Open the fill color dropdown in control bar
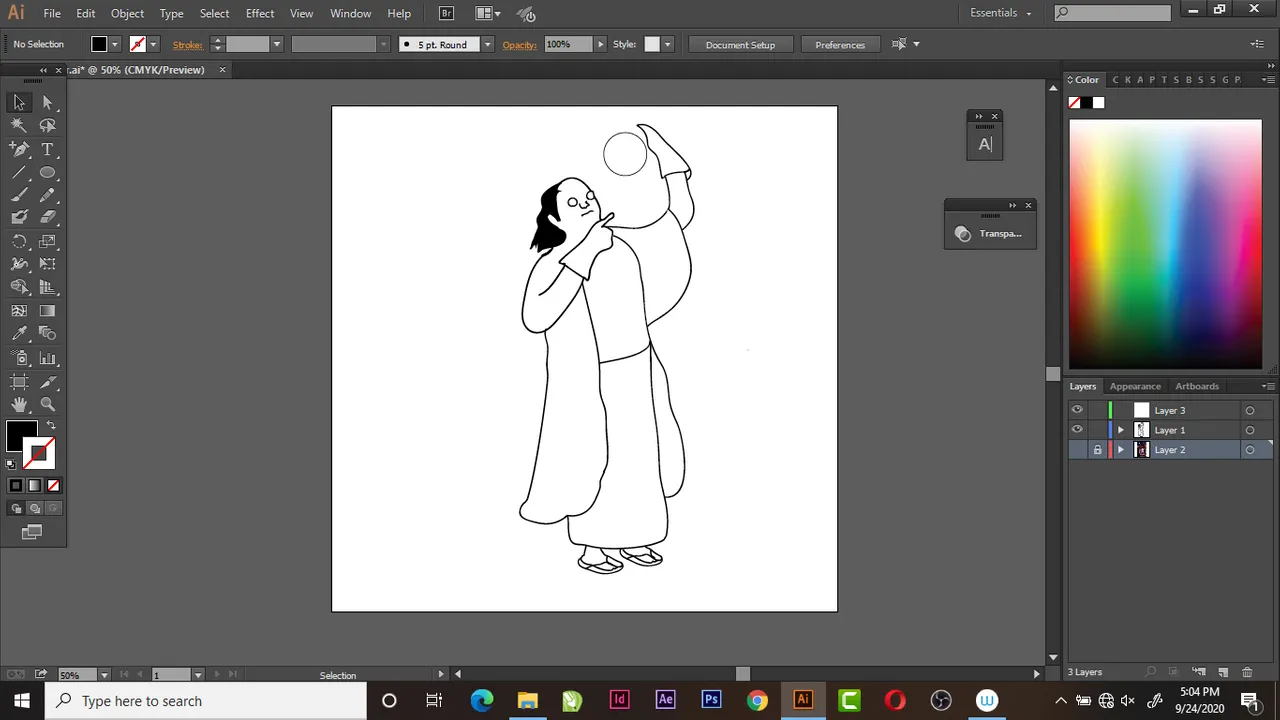Screen dimensions: 1280x720 [115, 44]
